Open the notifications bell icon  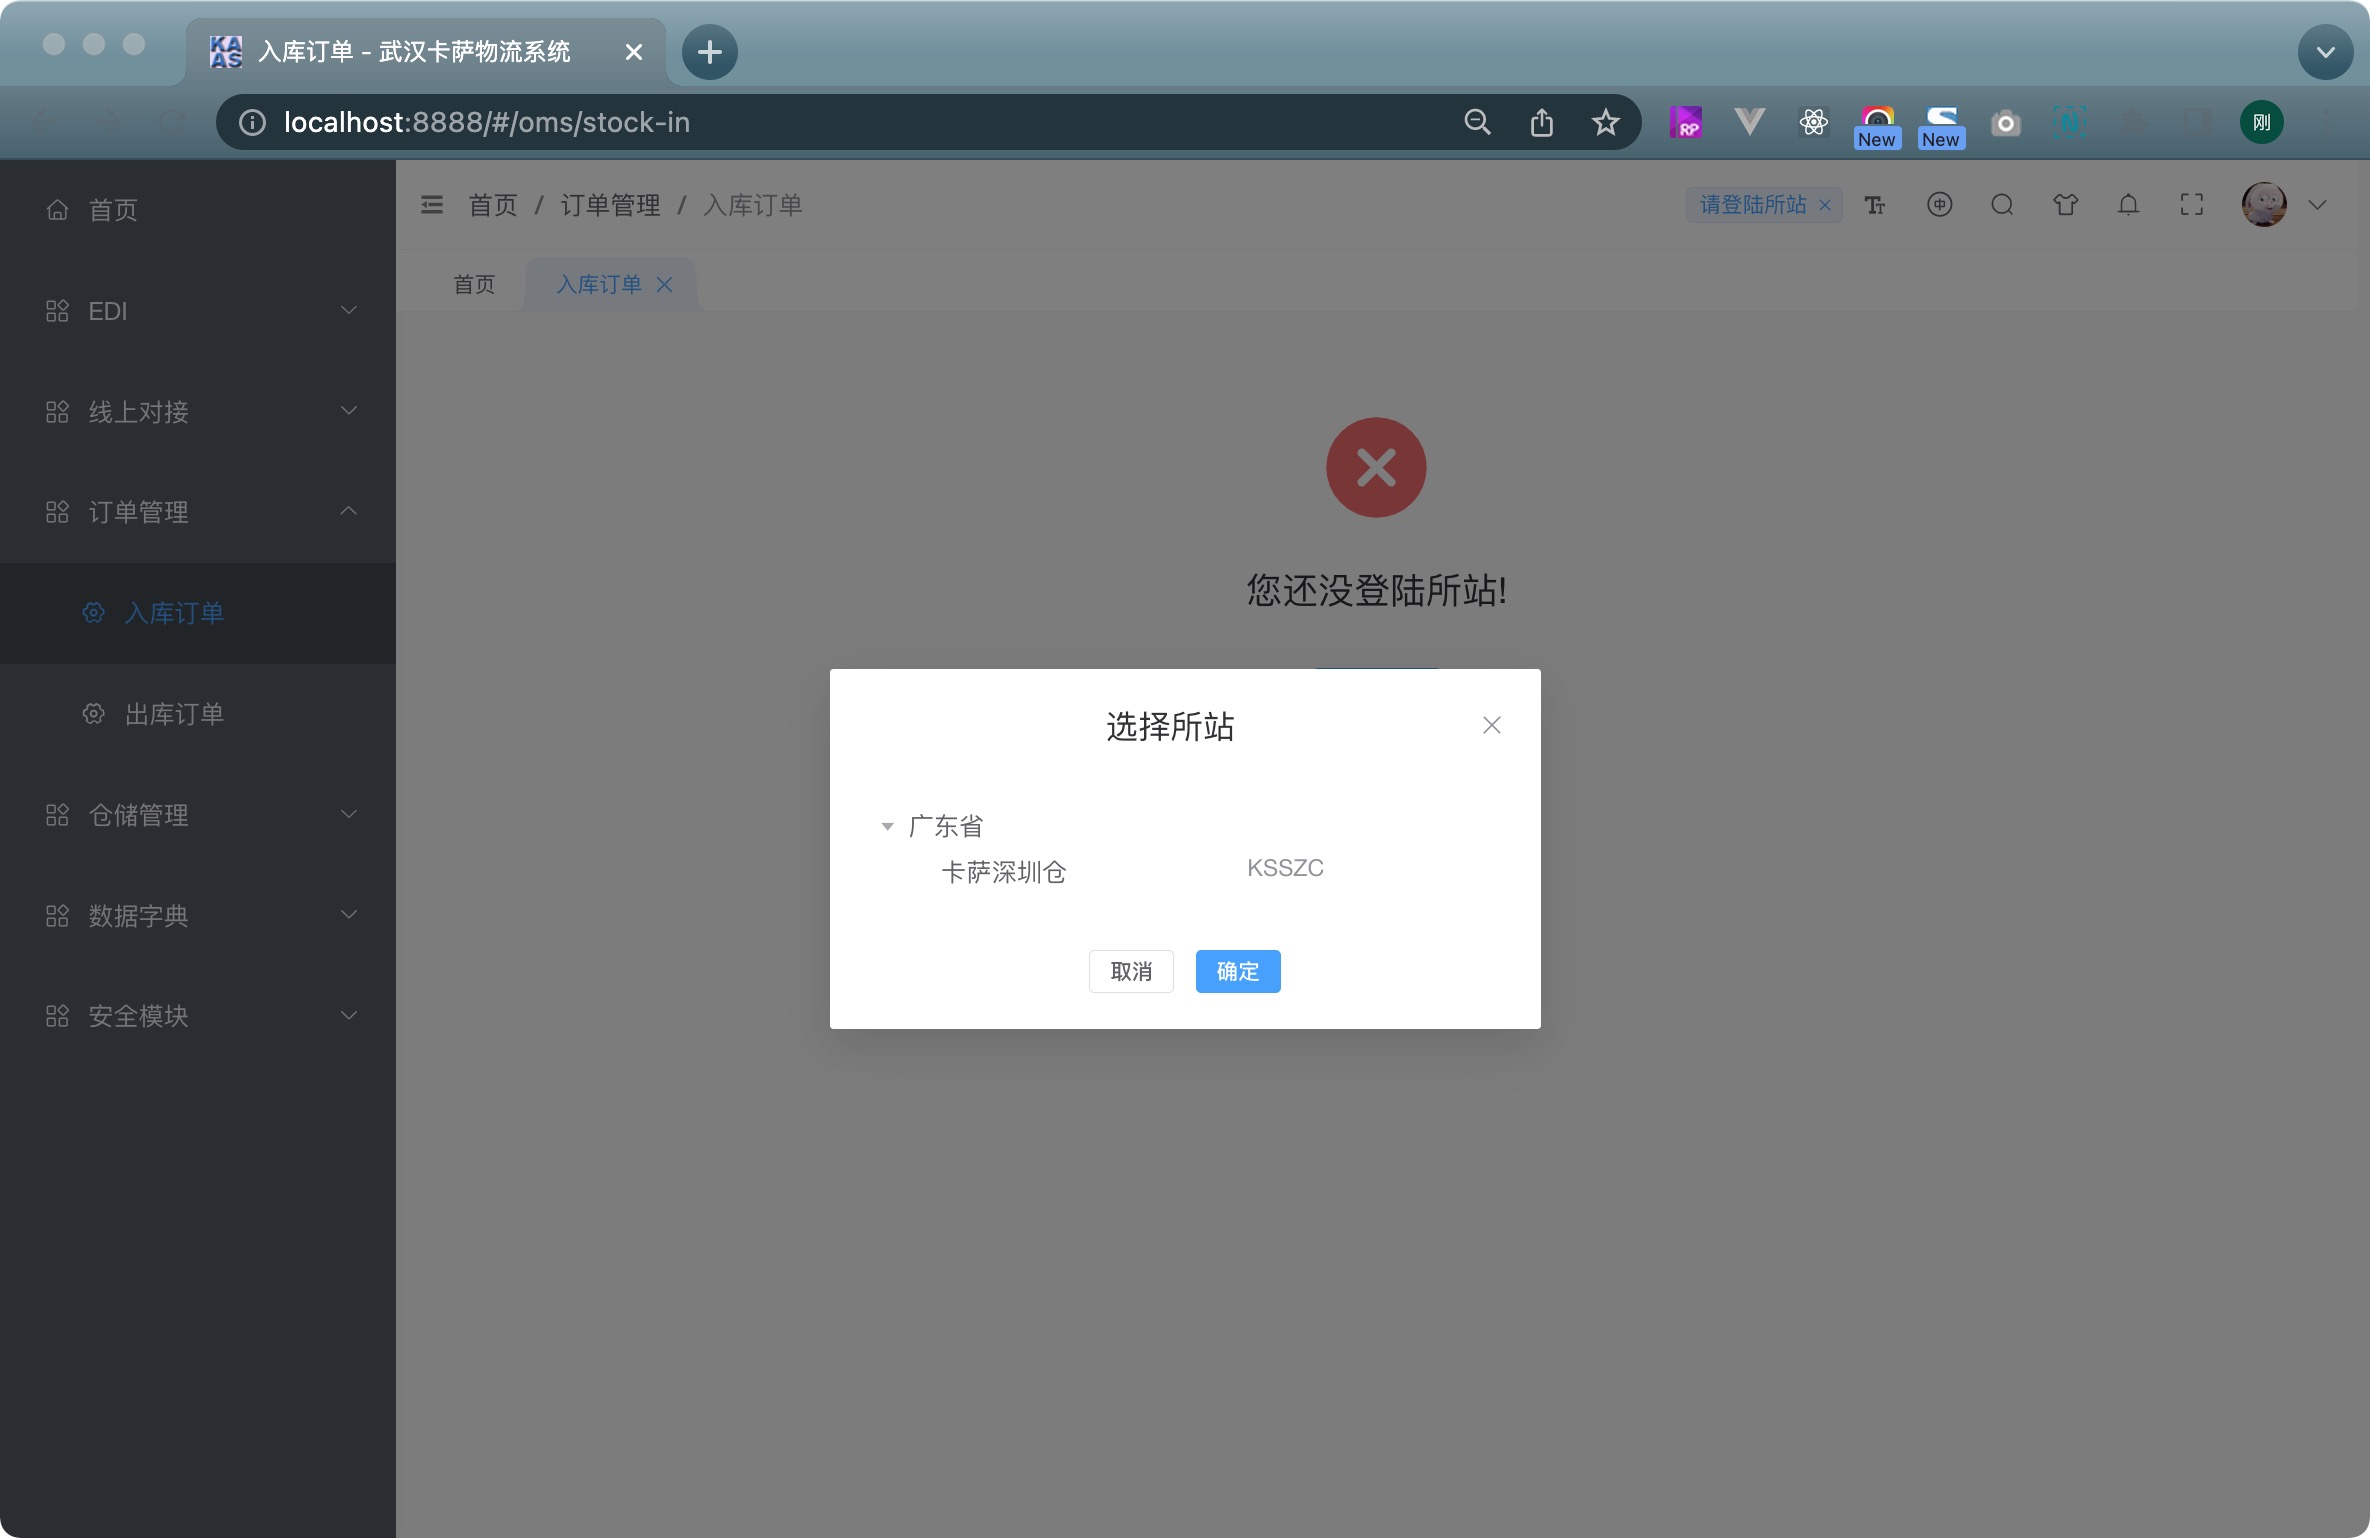click(2129, 205)
